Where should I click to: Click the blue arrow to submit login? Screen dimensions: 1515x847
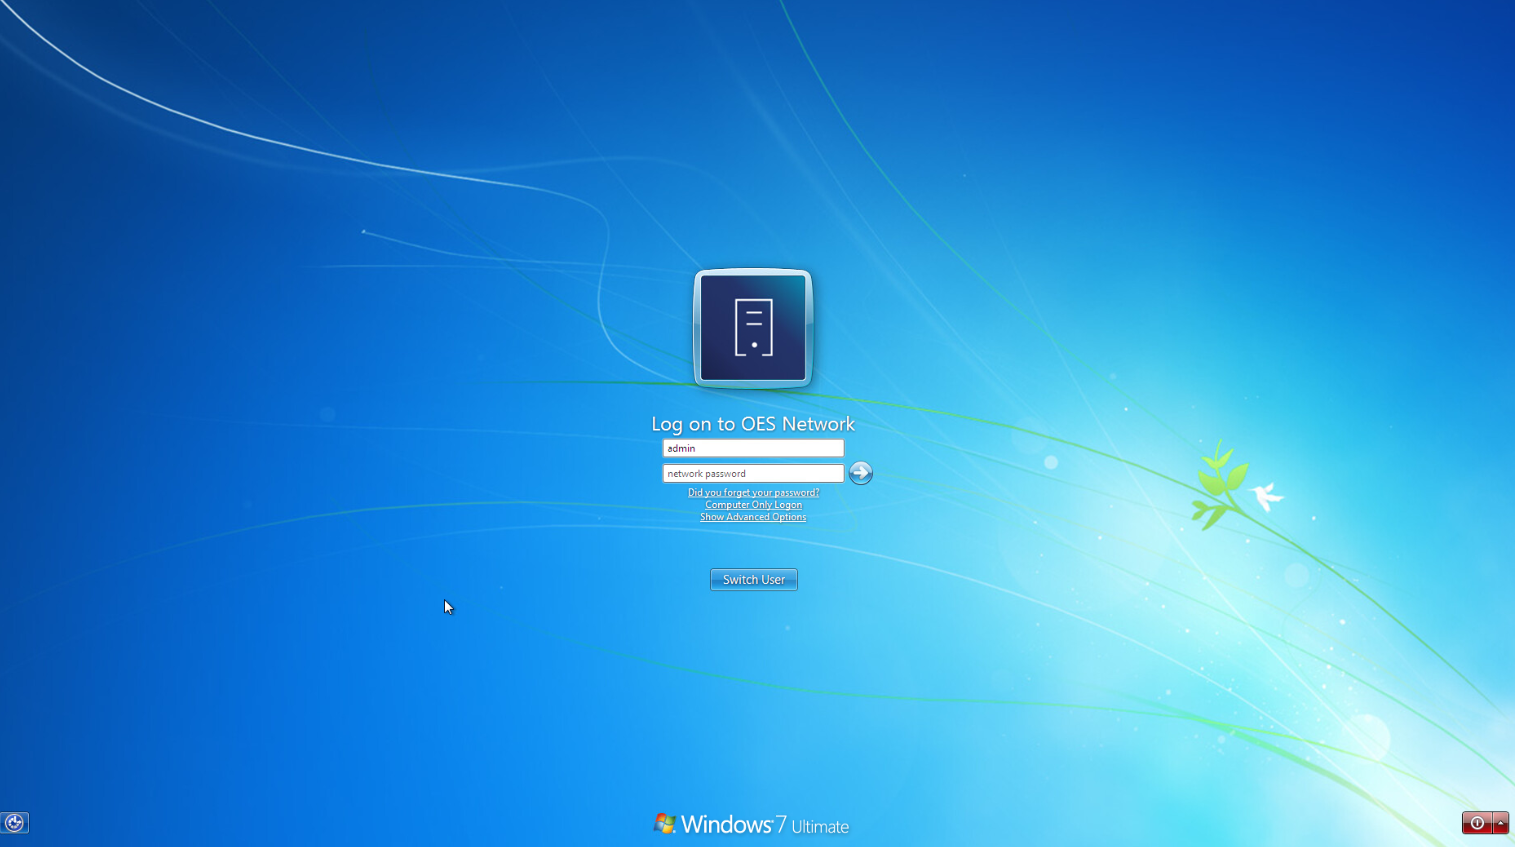tap(859, 473)
